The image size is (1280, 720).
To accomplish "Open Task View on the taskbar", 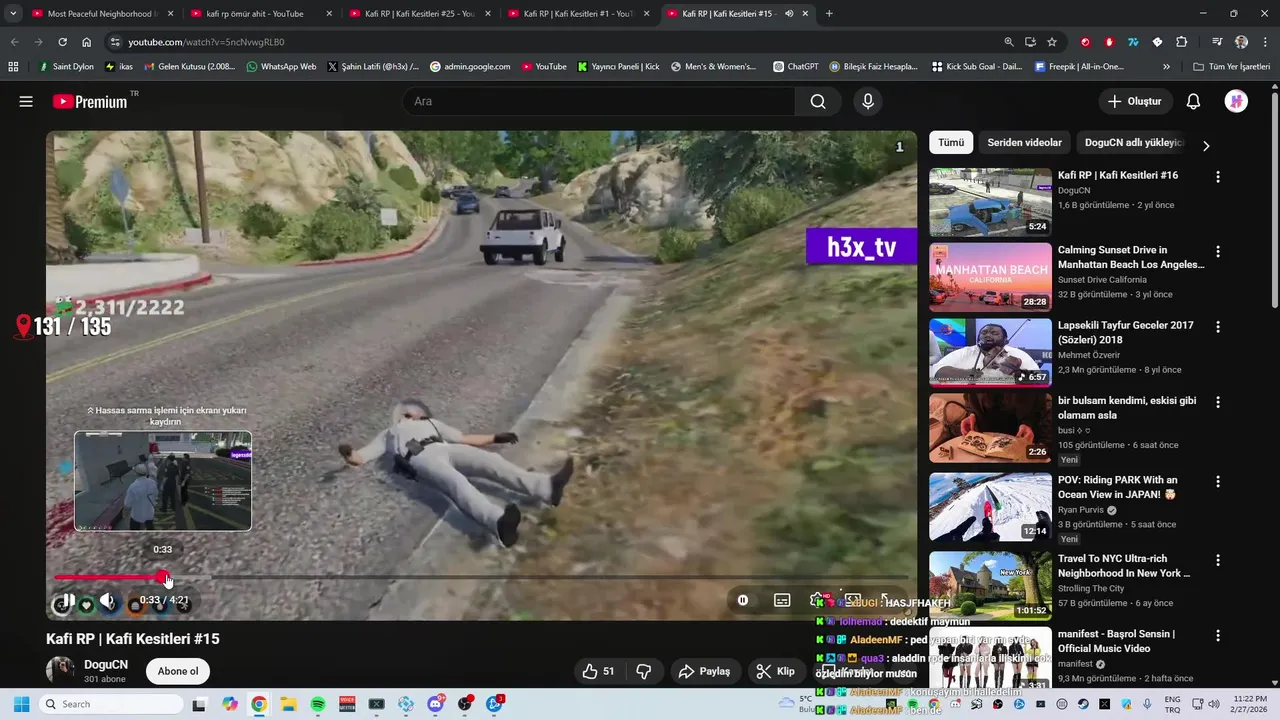I will pyautogui.click(x=199, y=704).
